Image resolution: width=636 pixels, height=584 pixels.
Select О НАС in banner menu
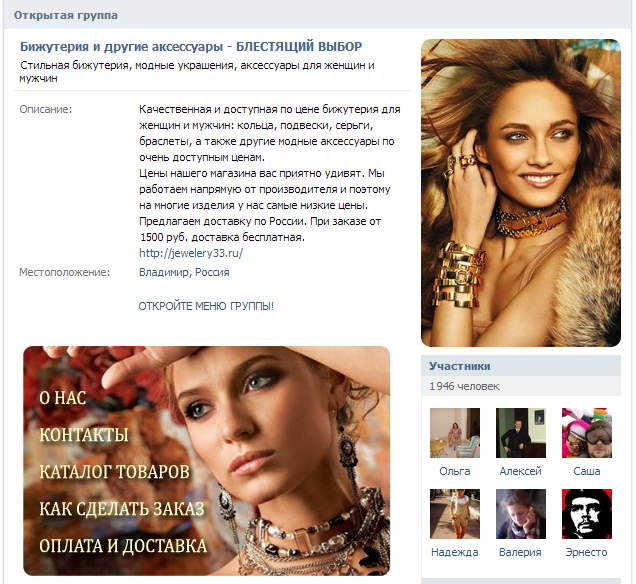tap(62, 398)
